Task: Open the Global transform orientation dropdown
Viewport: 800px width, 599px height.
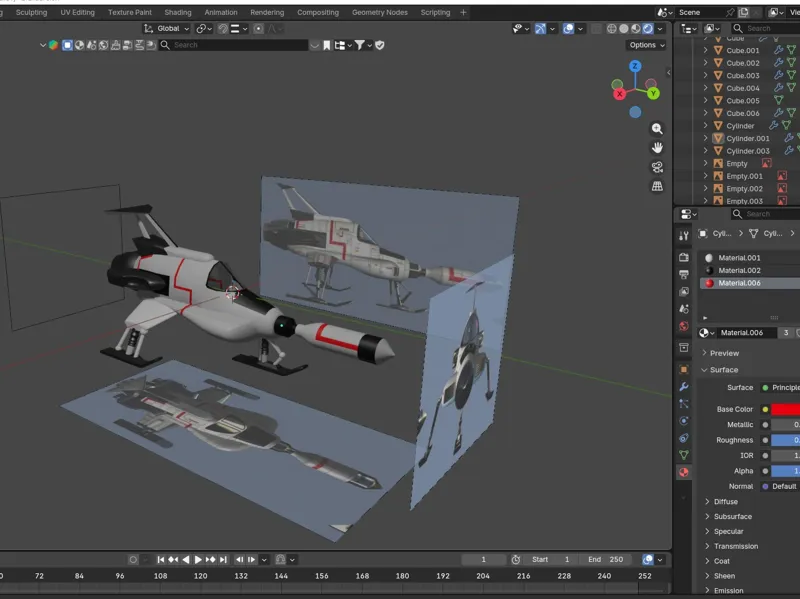Action: (x=166, y=29)
